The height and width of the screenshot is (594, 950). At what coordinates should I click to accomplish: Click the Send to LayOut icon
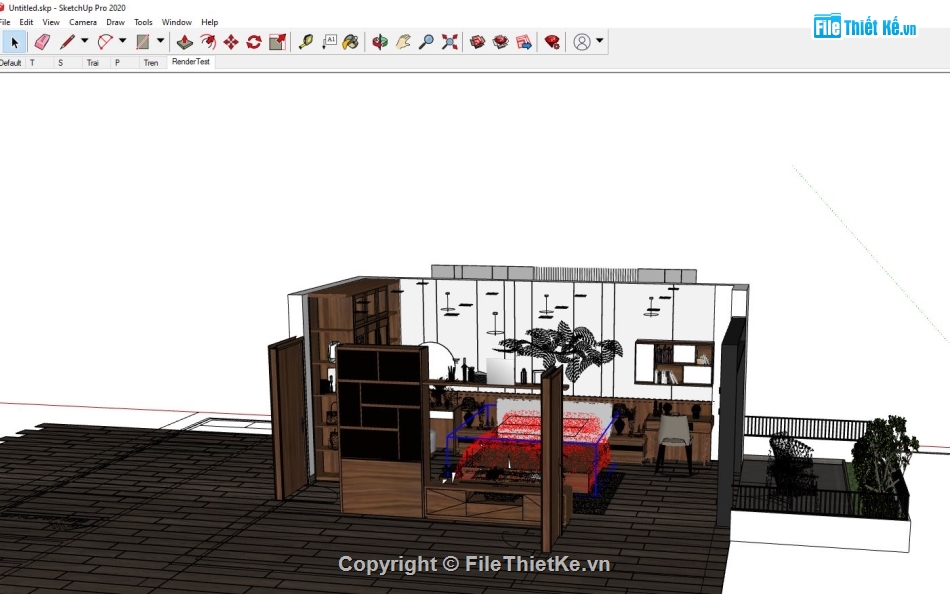[523, 42]
